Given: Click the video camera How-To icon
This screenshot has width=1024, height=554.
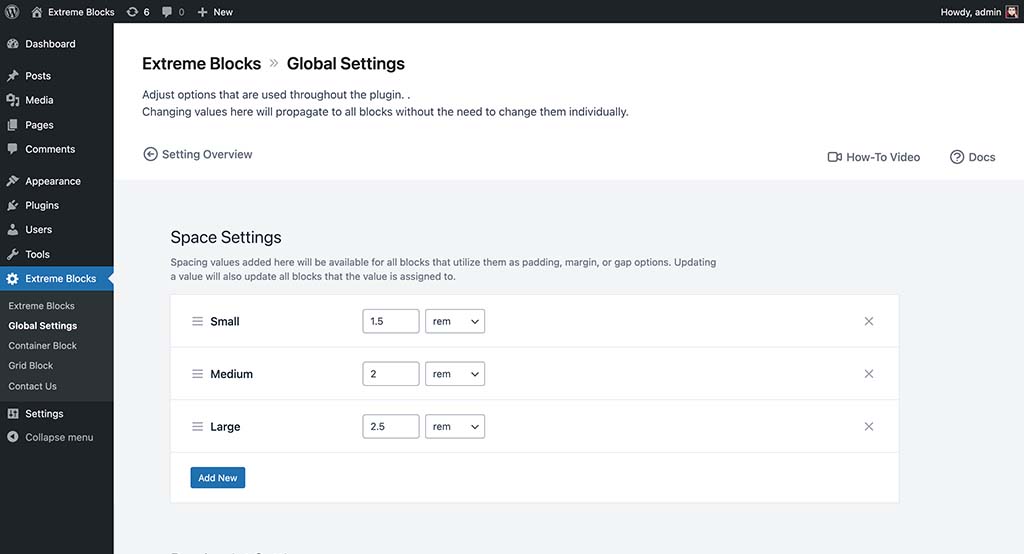Looking at the screenshot, I should (835, 157).
